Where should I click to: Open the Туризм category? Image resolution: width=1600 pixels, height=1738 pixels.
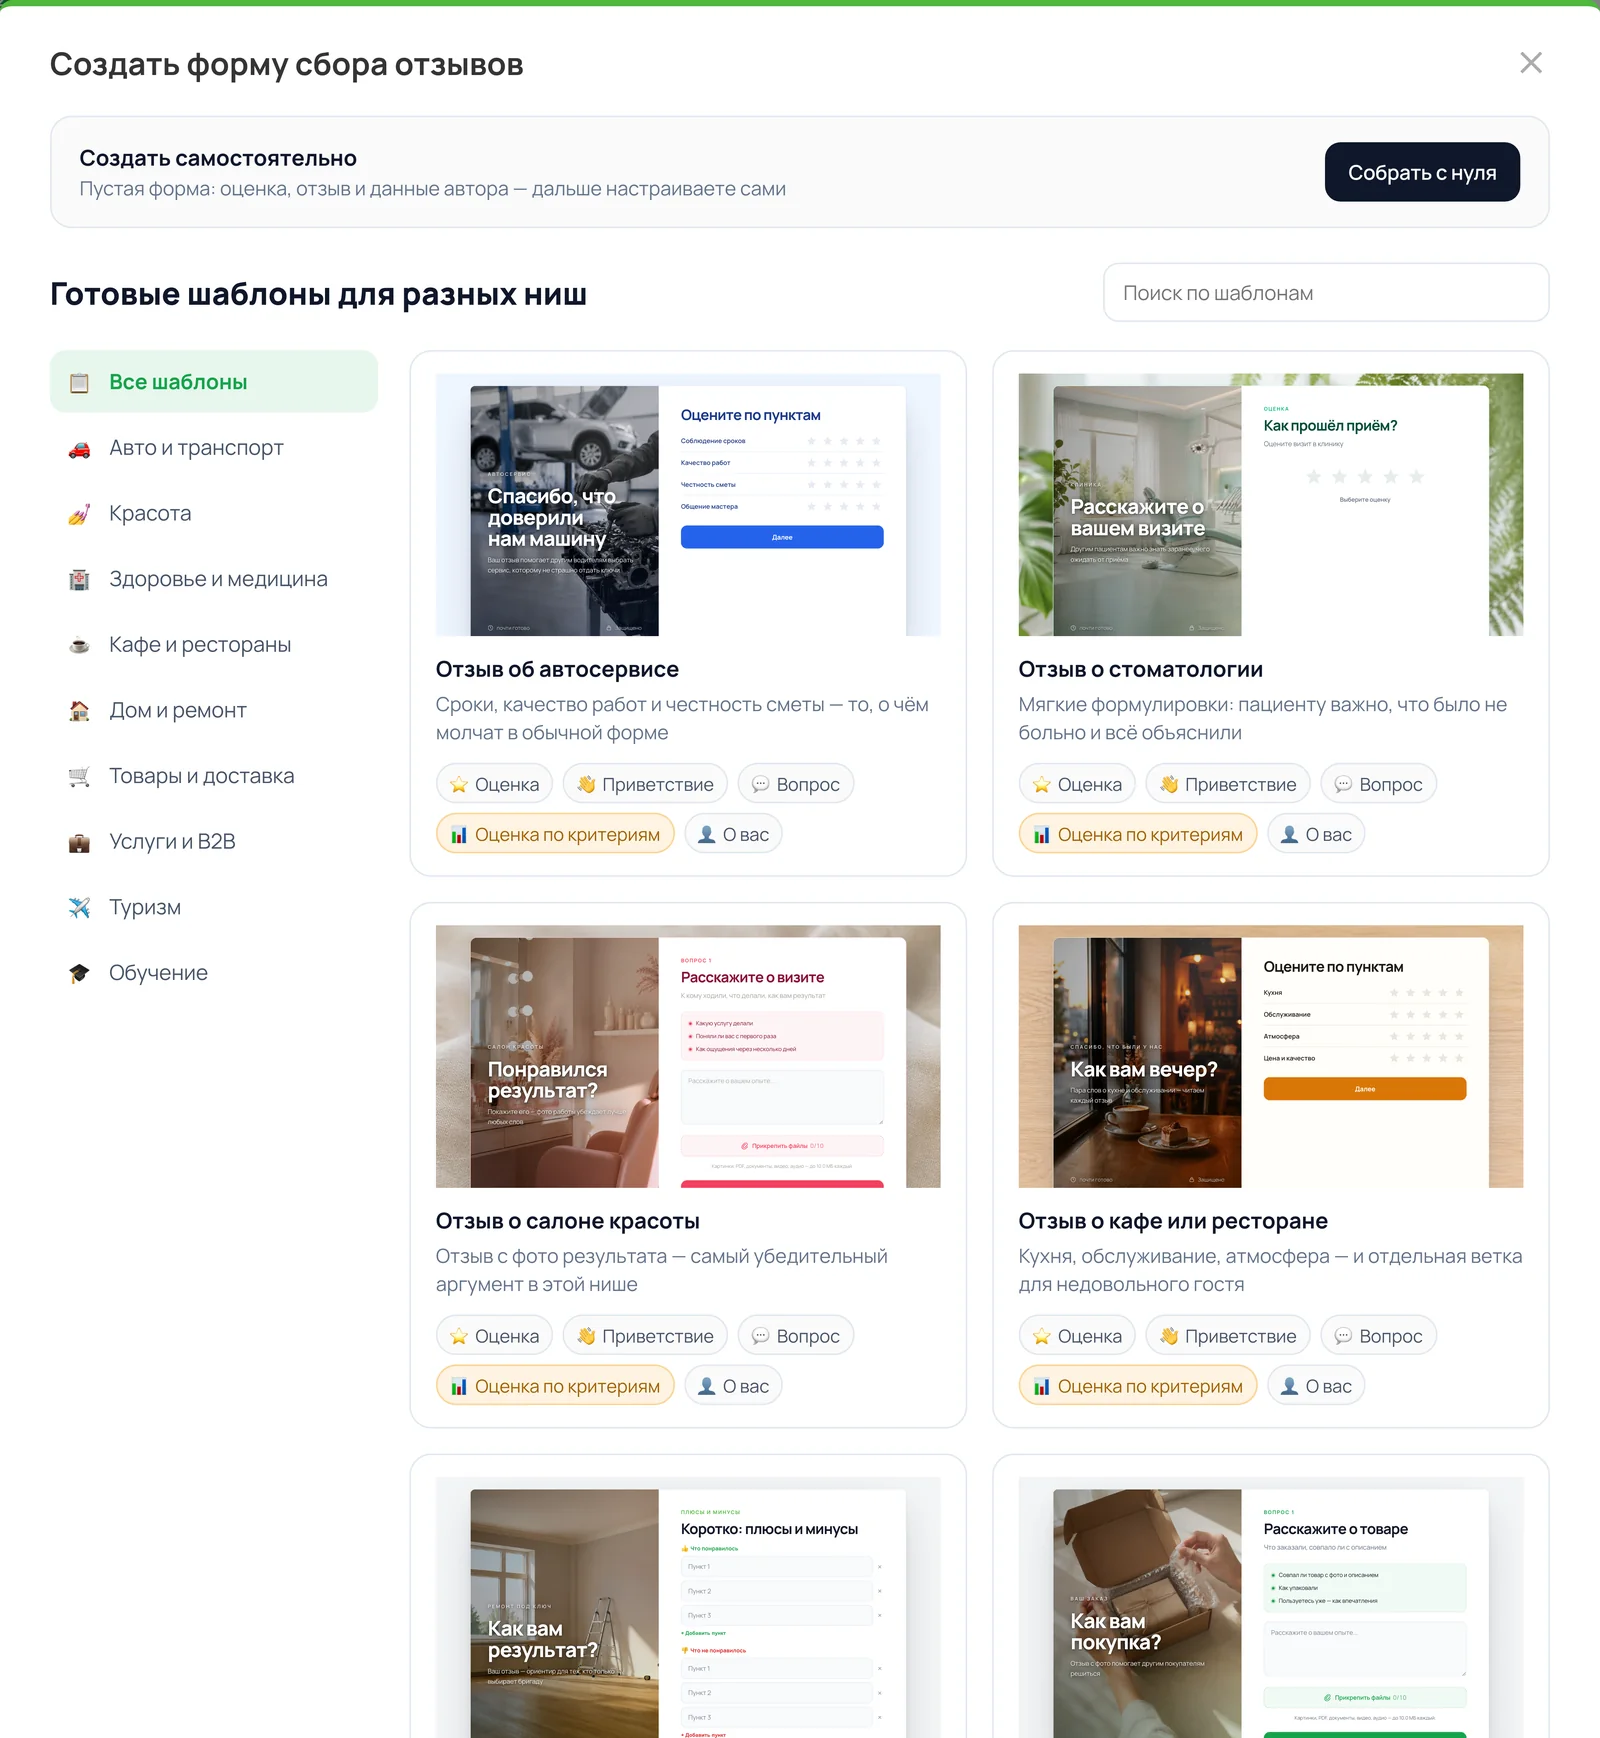214,907
